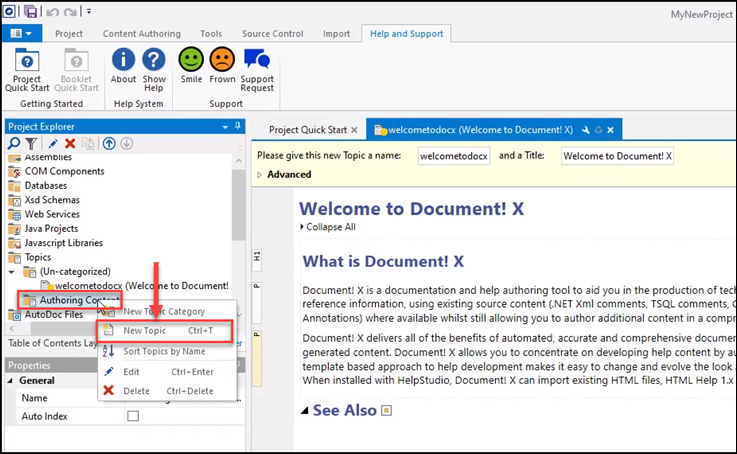The image size is (737, 454).
Task: Click the Collapse All link
Action: (x=331, y=227)
